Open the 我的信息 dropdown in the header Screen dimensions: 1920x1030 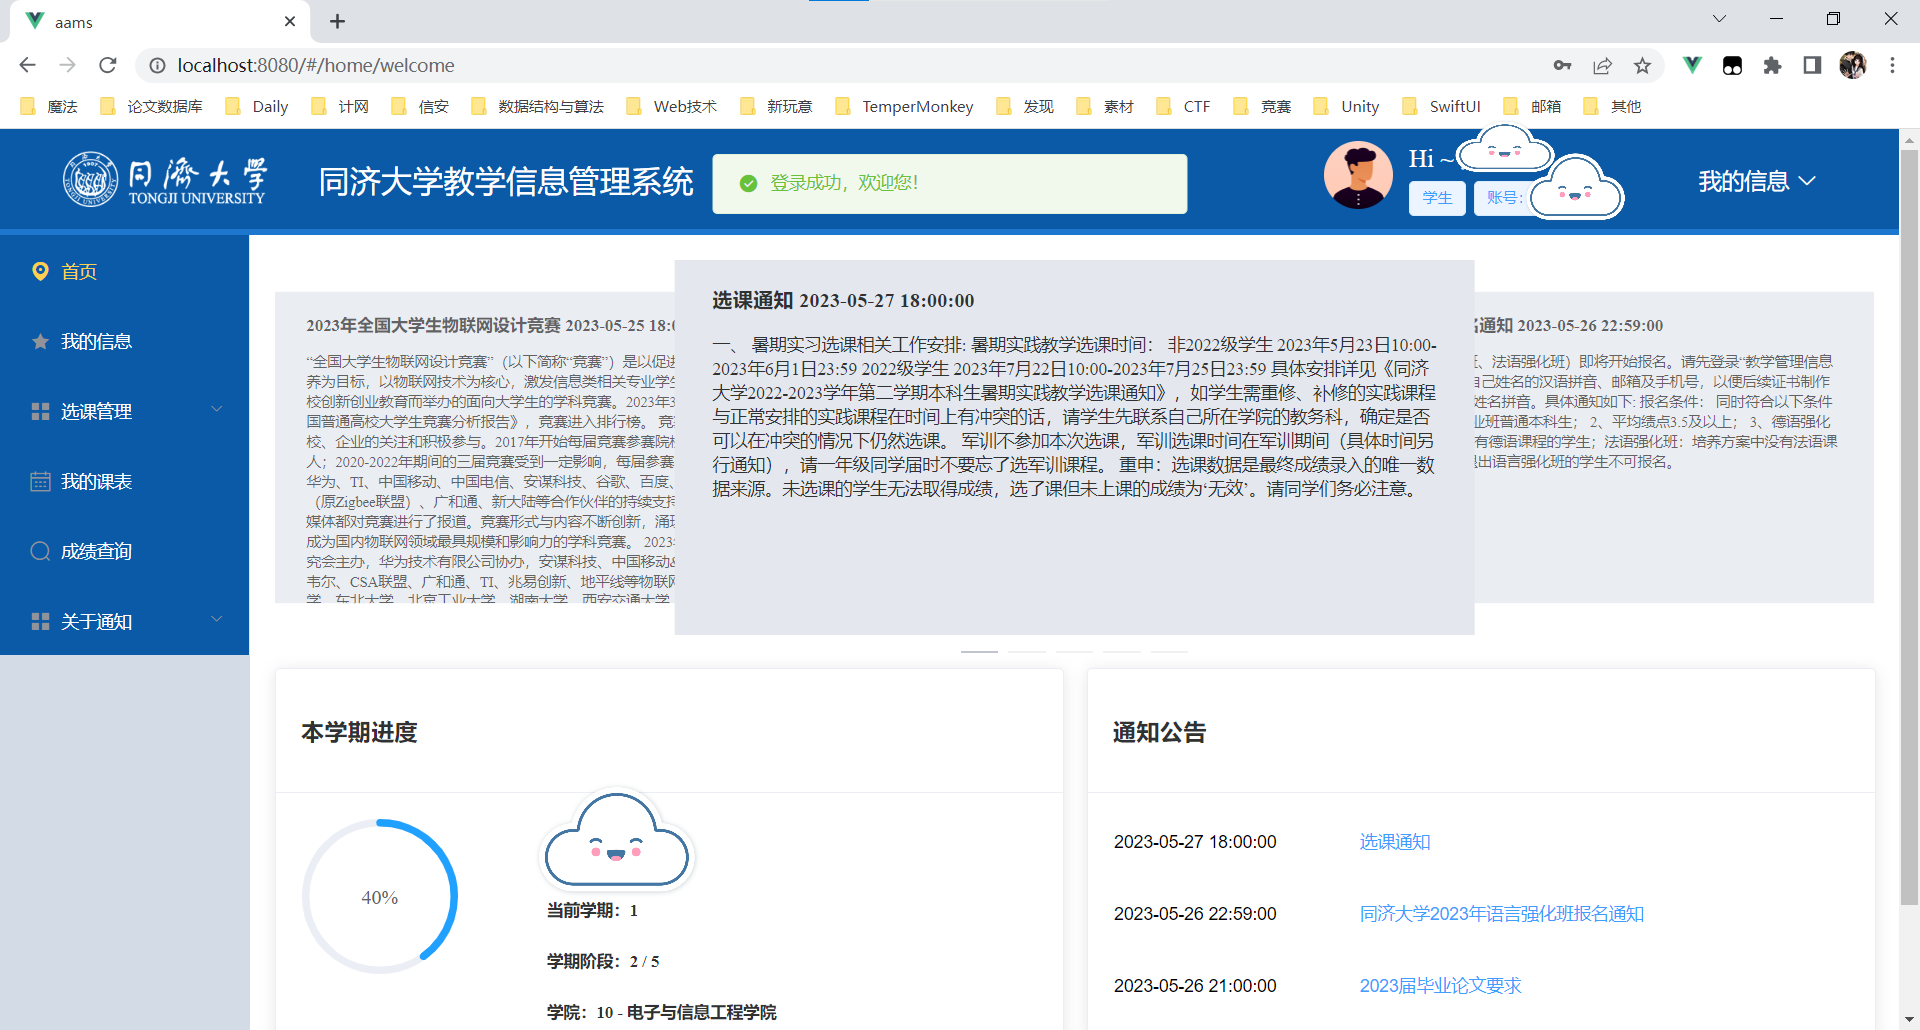pyautogui.click(x=1756, y=181)
